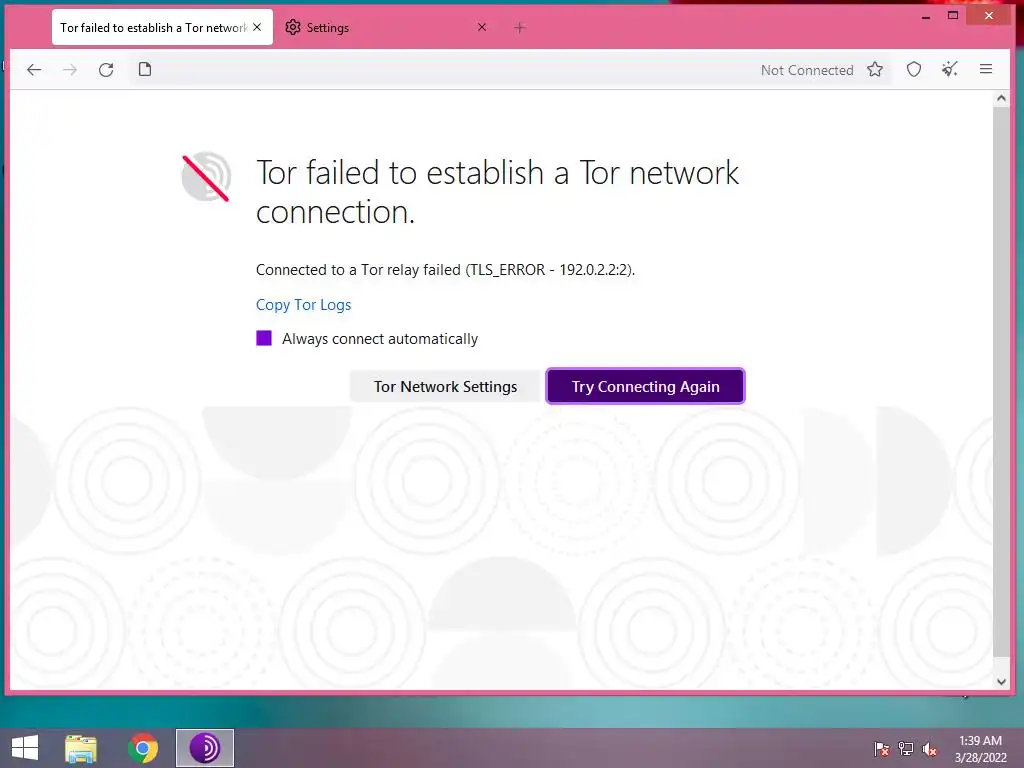Click the New Identity broom icon
1024x768 pixels.
[x=950, y=69]
